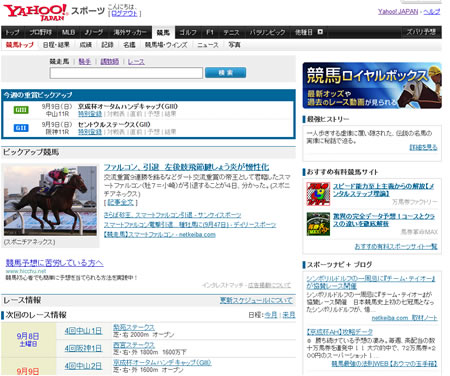Open the 【競走馬】スマートファルコン netkeiba.com link
This screenshot has height=376, width=450.
(x=159, y=235)
